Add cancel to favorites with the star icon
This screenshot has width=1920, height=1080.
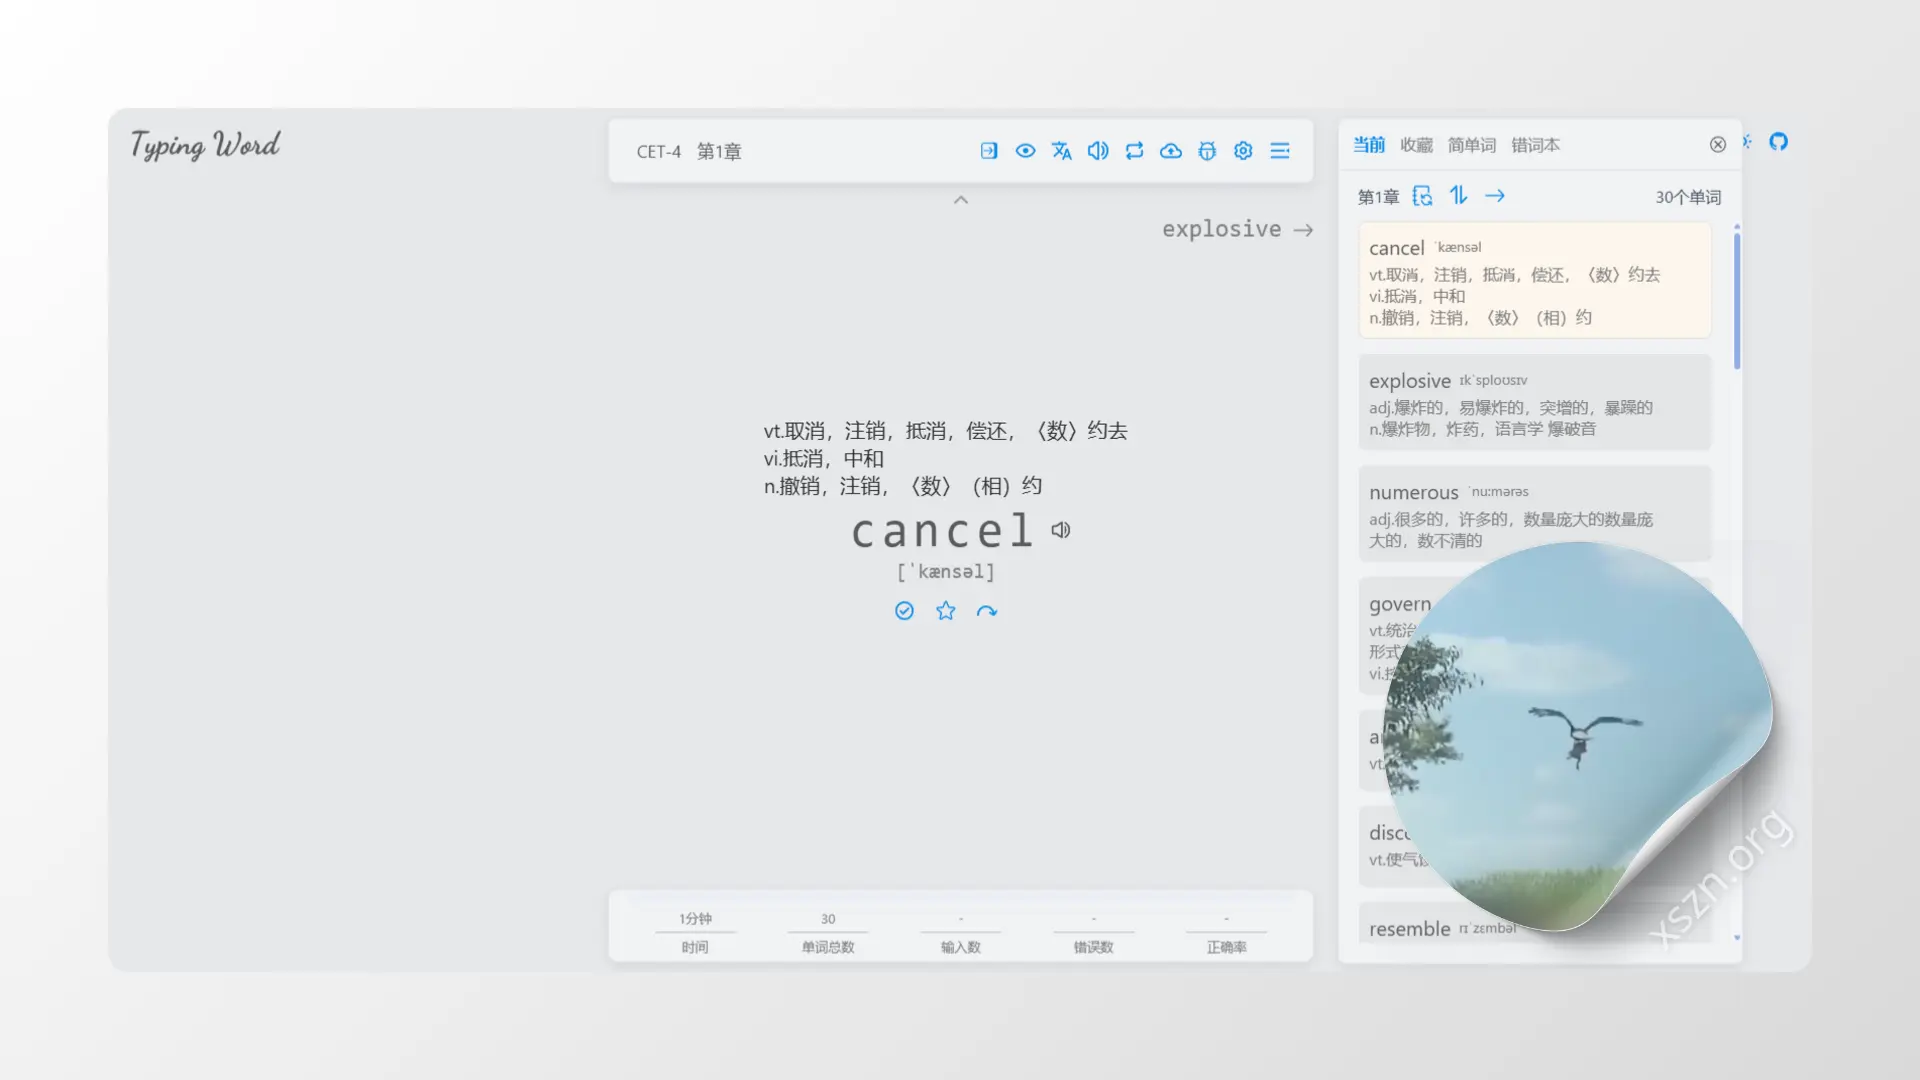pos(946,611)
